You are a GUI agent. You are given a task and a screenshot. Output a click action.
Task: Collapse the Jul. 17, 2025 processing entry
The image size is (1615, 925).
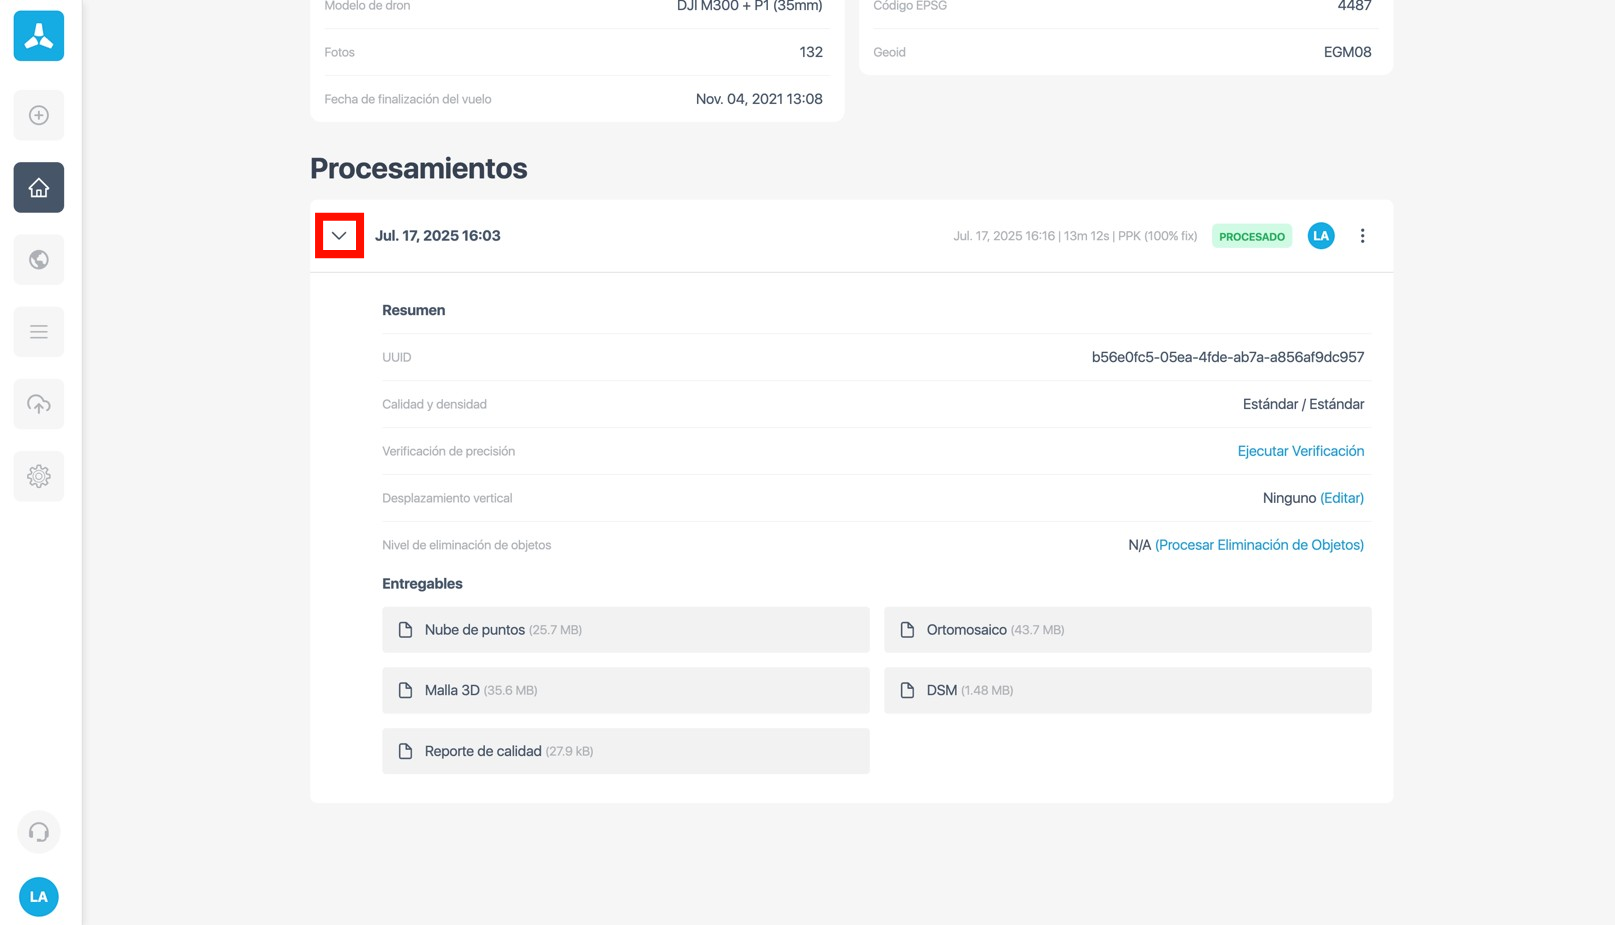pos(339,236)
